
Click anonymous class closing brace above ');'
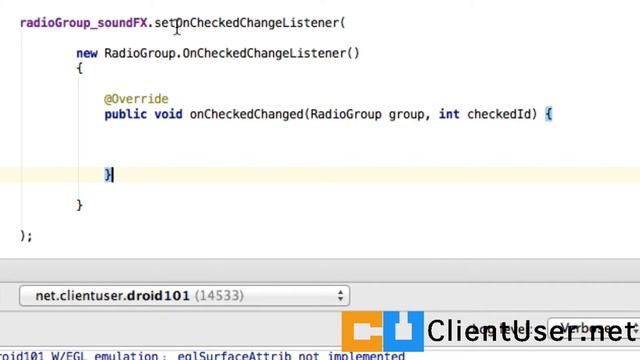tap(80, 205)
